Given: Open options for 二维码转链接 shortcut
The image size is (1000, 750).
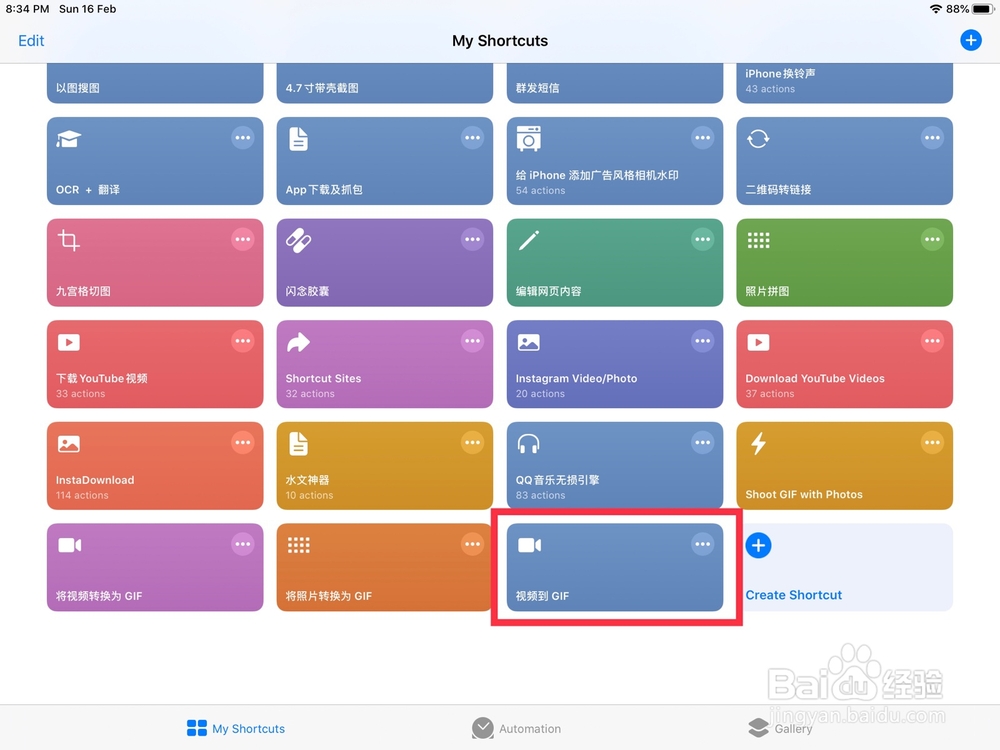Looking at the screenshot, I should coord(932,138).
